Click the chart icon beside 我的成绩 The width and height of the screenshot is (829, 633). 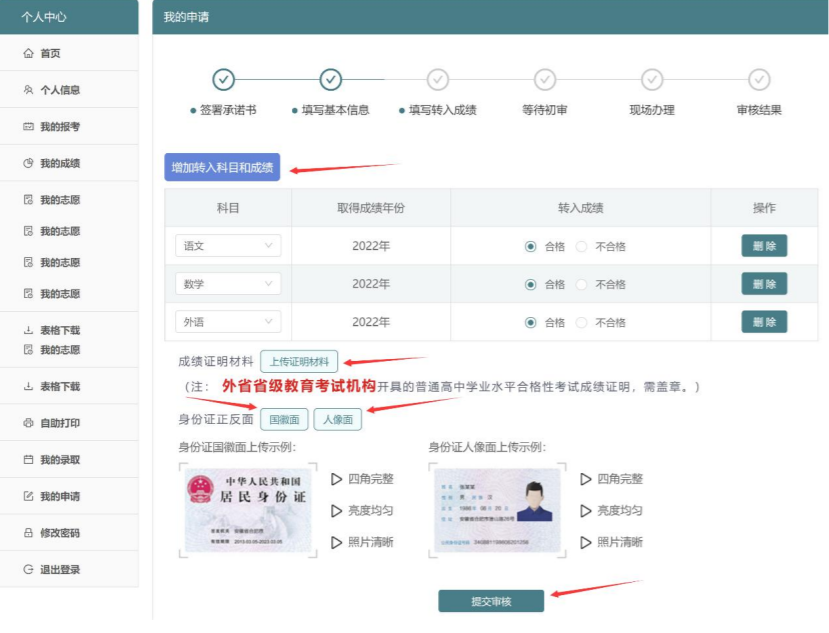(28, 163)
